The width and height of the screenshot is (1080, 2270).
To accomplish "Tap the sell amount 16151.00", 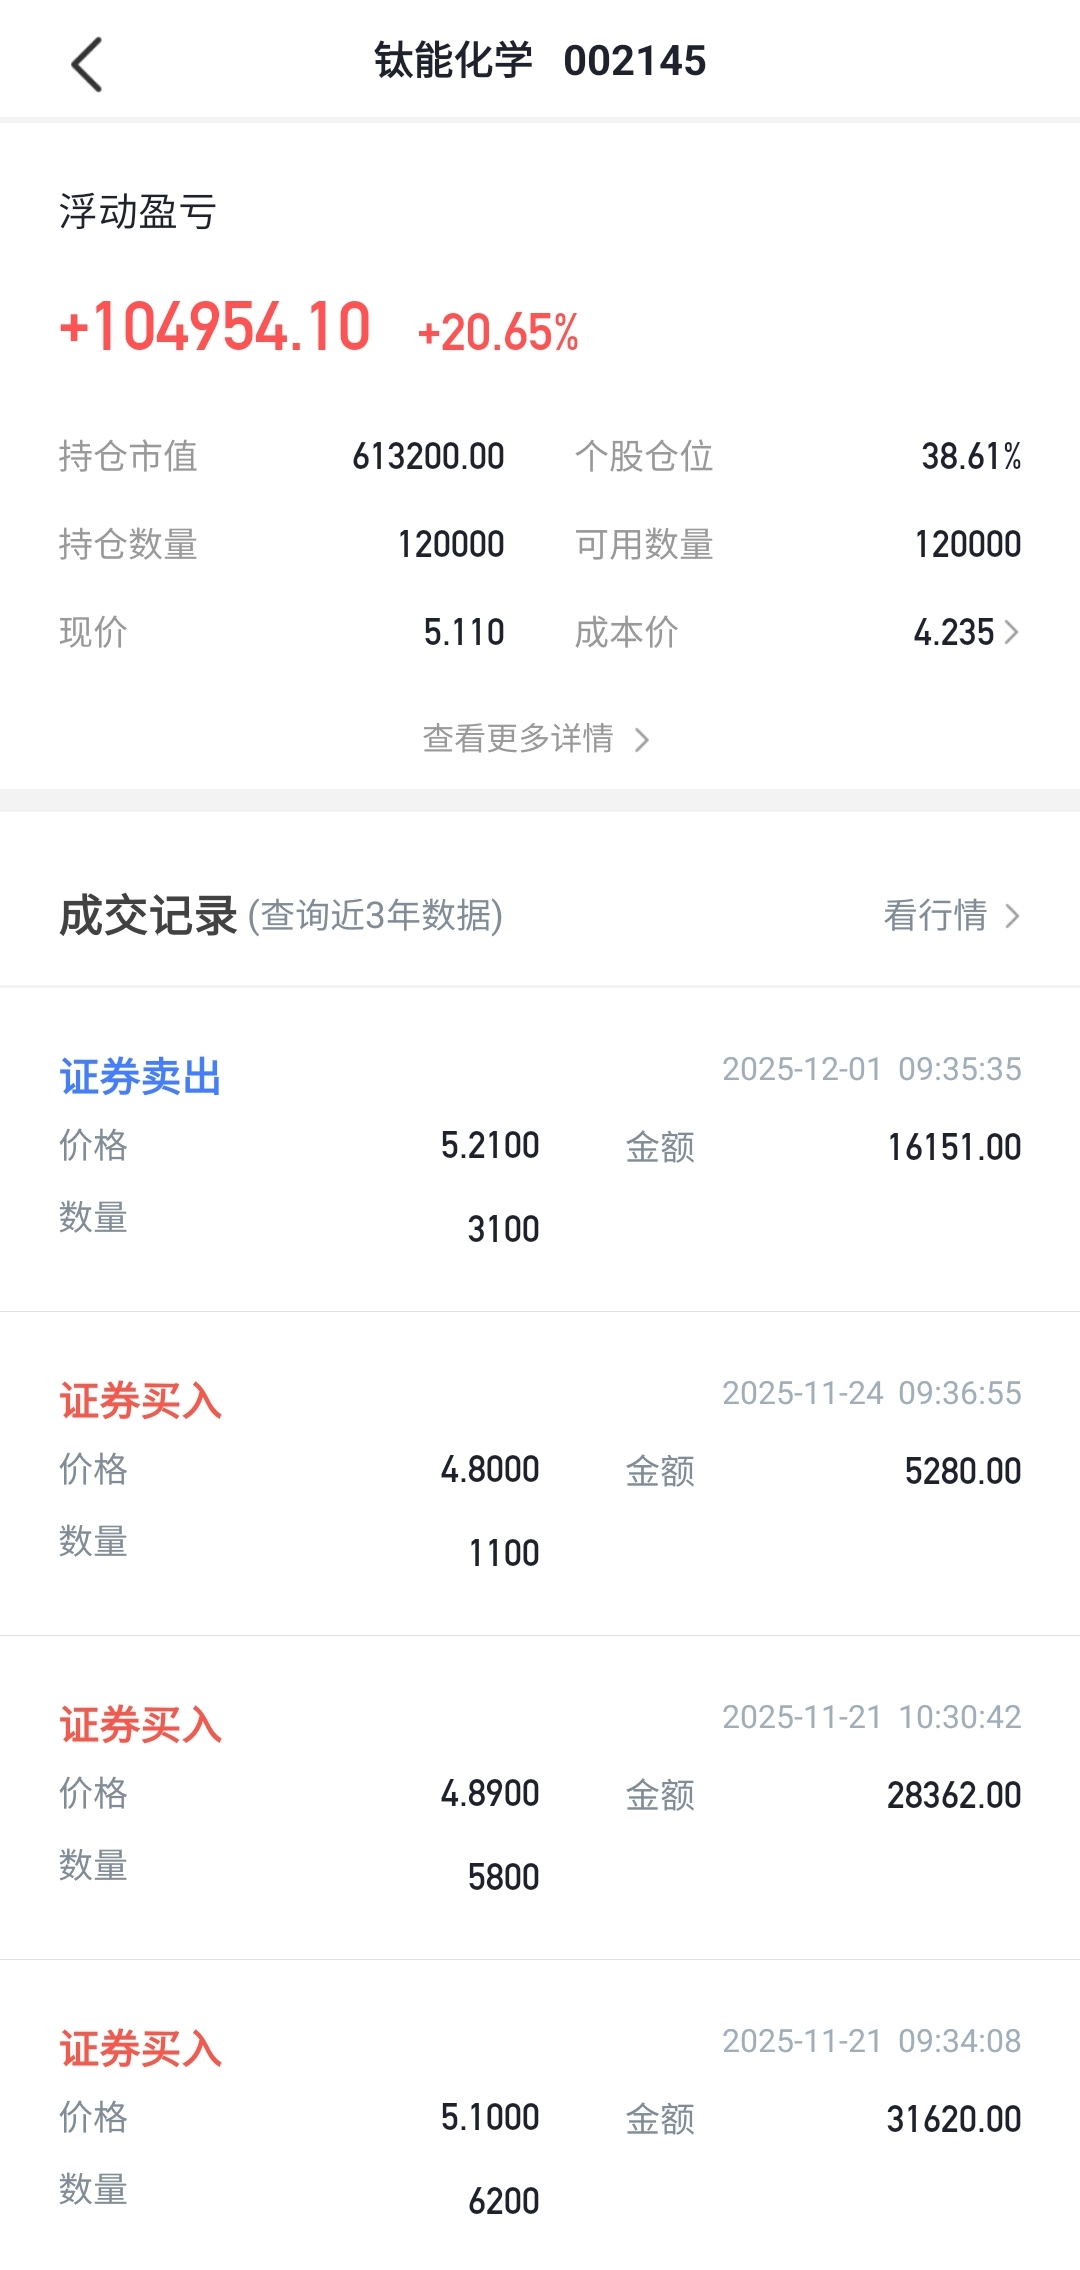I will point(954,1147).
